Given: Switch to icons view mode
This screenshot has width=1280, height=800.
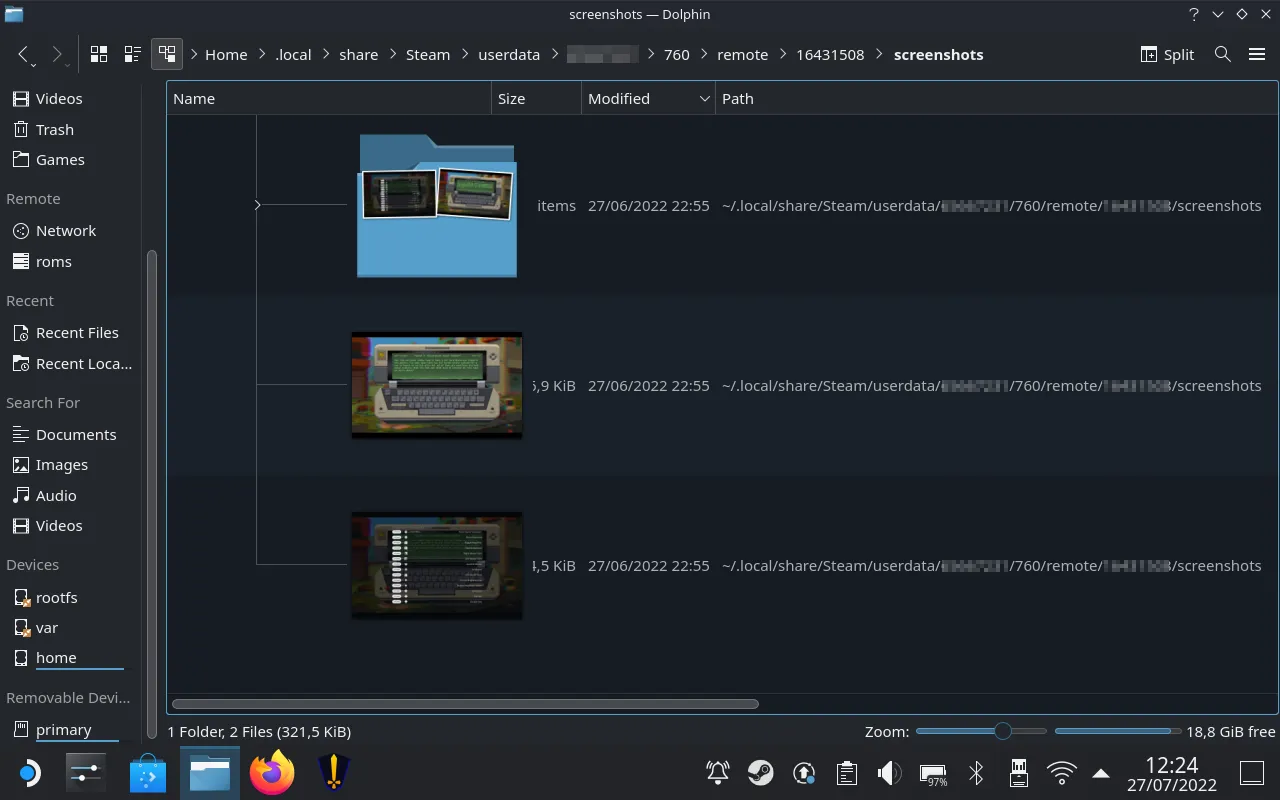Looking at the screenshot, I should [98, 54].
